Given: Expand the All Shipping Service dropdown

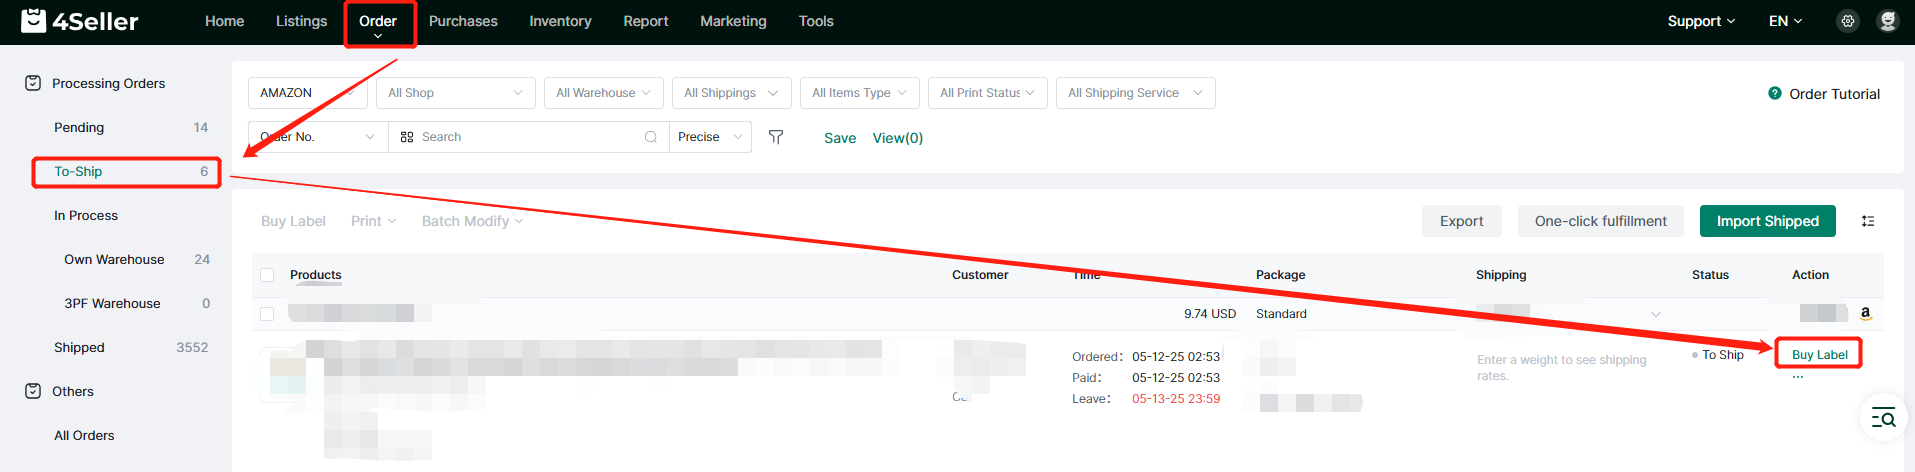Looking at the screenshot, I should tap(1136, 93).
